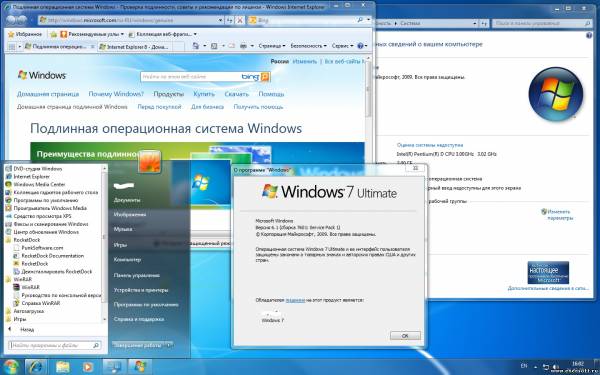Click OK in About Windows dialog
Screen dimensions: 600x375
click(405, 336)
